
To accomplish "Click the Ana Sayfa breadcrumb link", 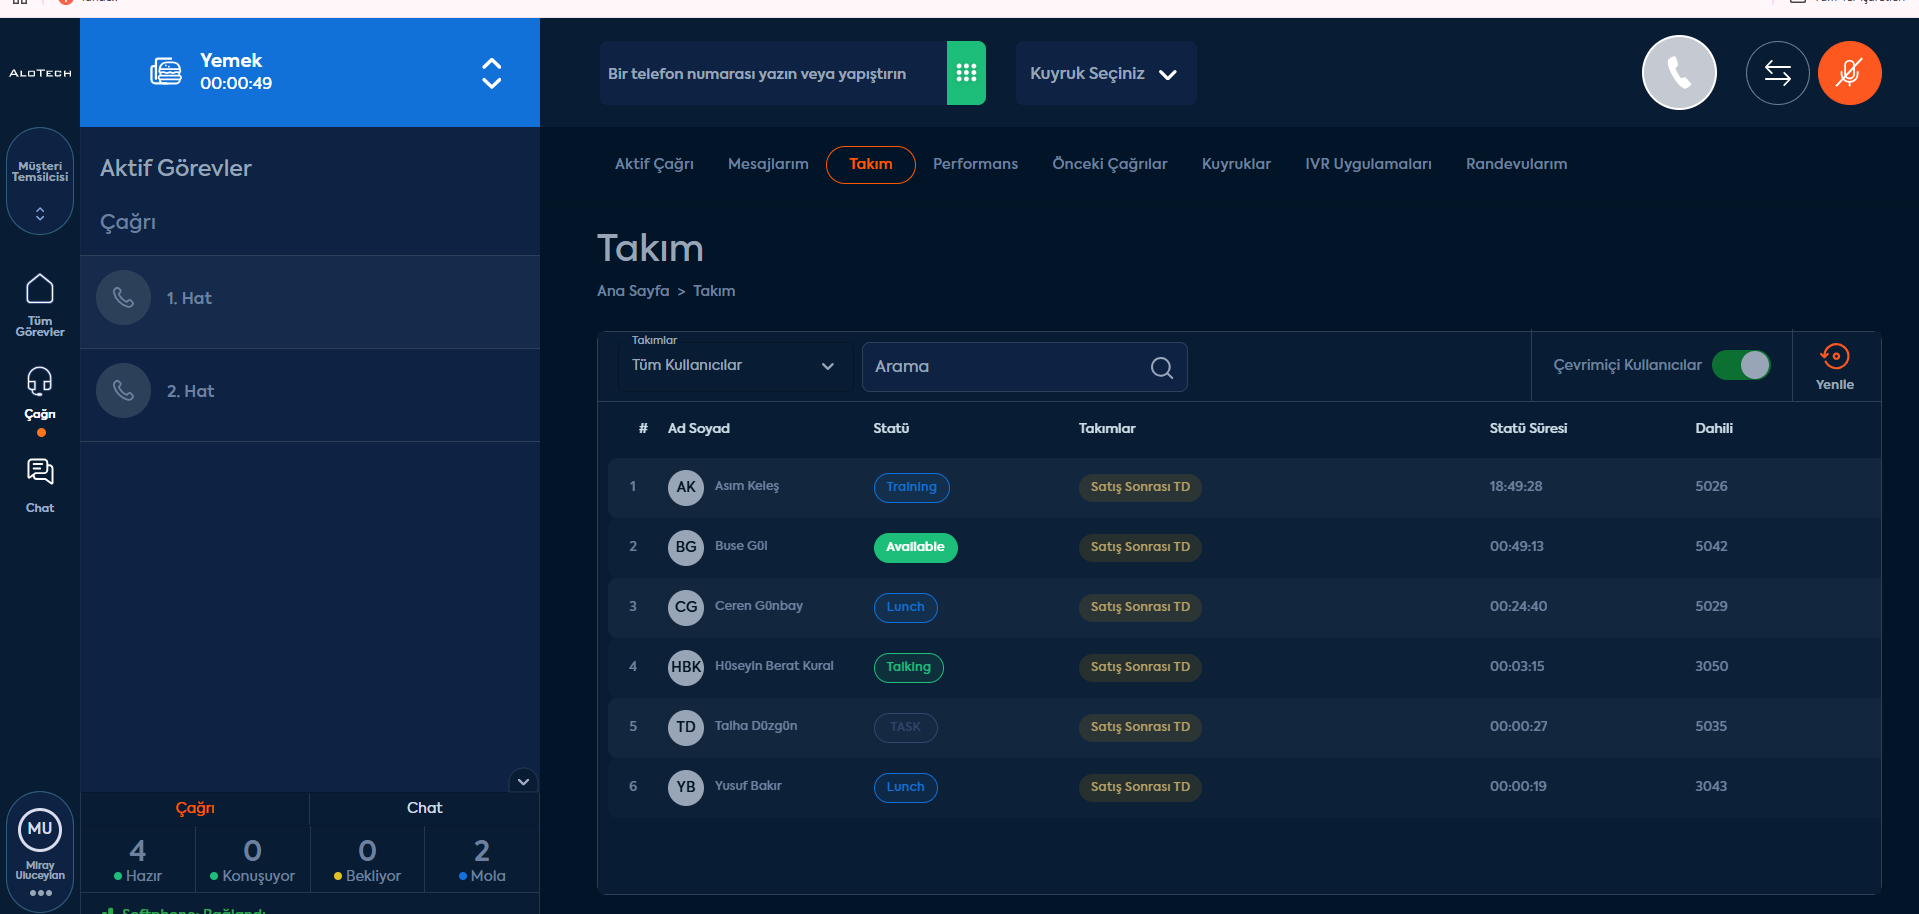I will tap(633, 291).
